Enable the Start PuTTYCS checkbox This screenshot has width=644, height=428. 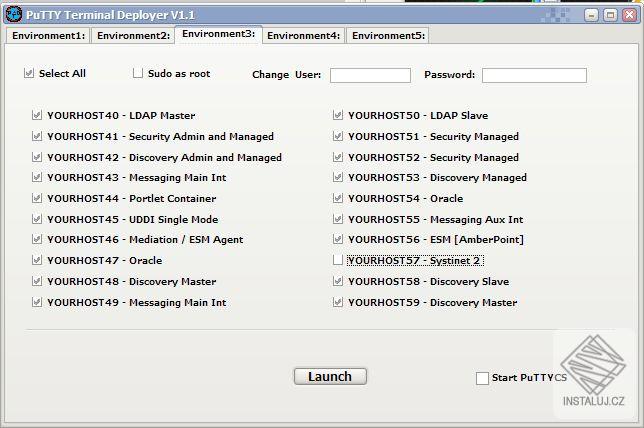coord(482,378)
